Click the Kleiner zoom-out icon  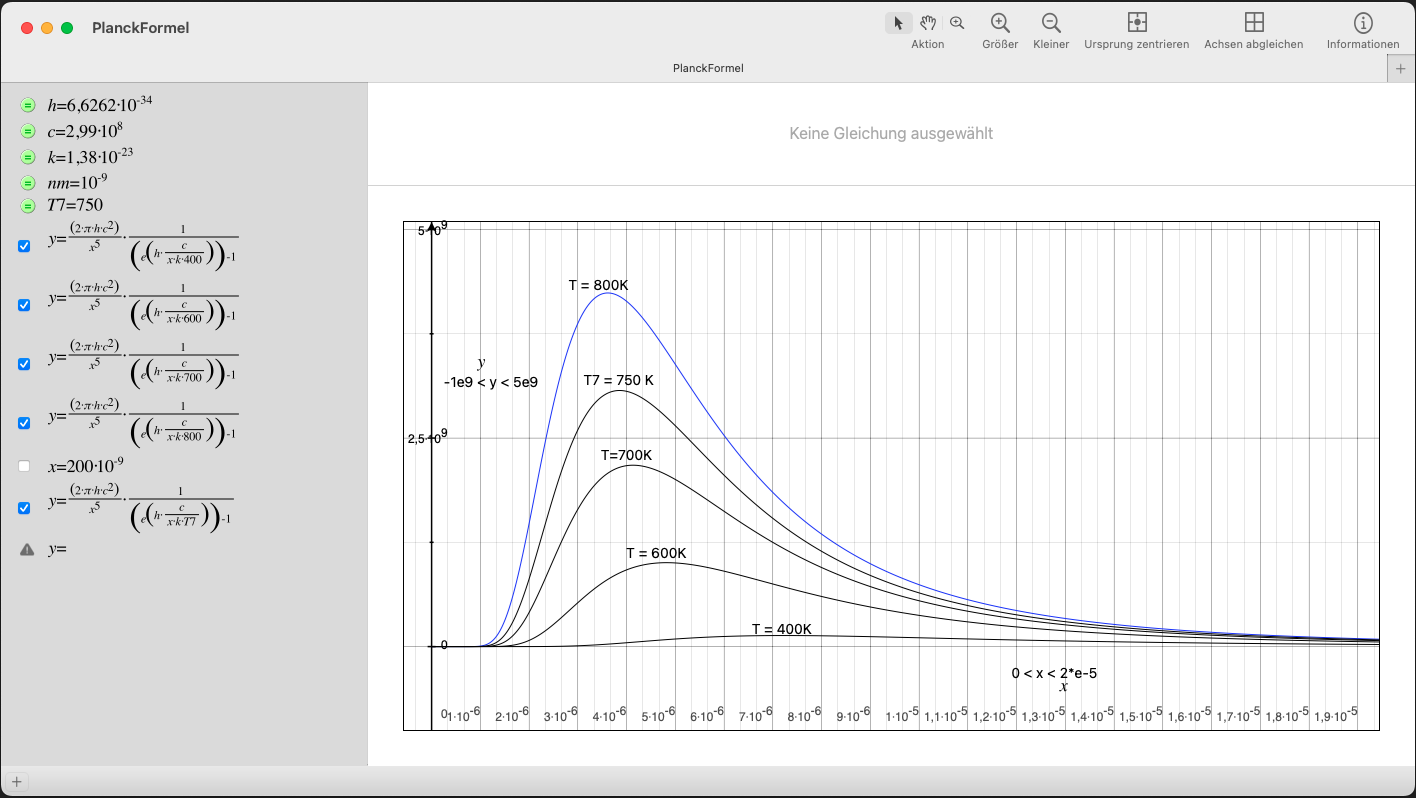coord(1051,23)
